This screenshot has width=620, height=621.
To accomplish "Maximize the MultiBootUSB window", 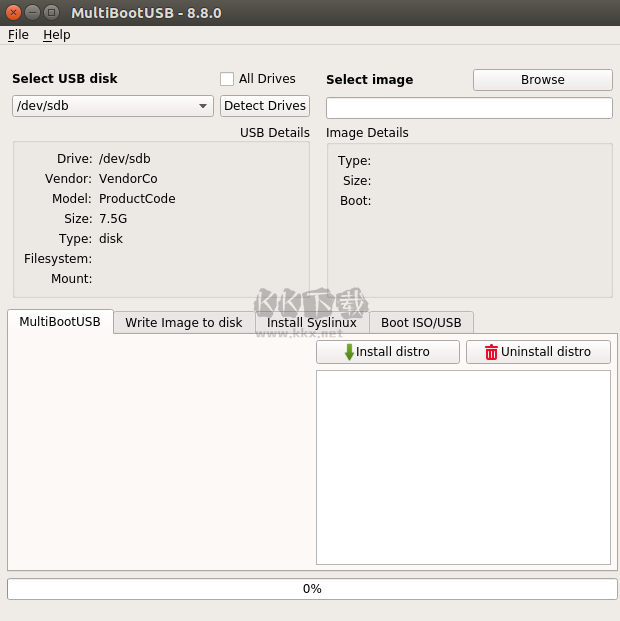I will click(51, 12).
